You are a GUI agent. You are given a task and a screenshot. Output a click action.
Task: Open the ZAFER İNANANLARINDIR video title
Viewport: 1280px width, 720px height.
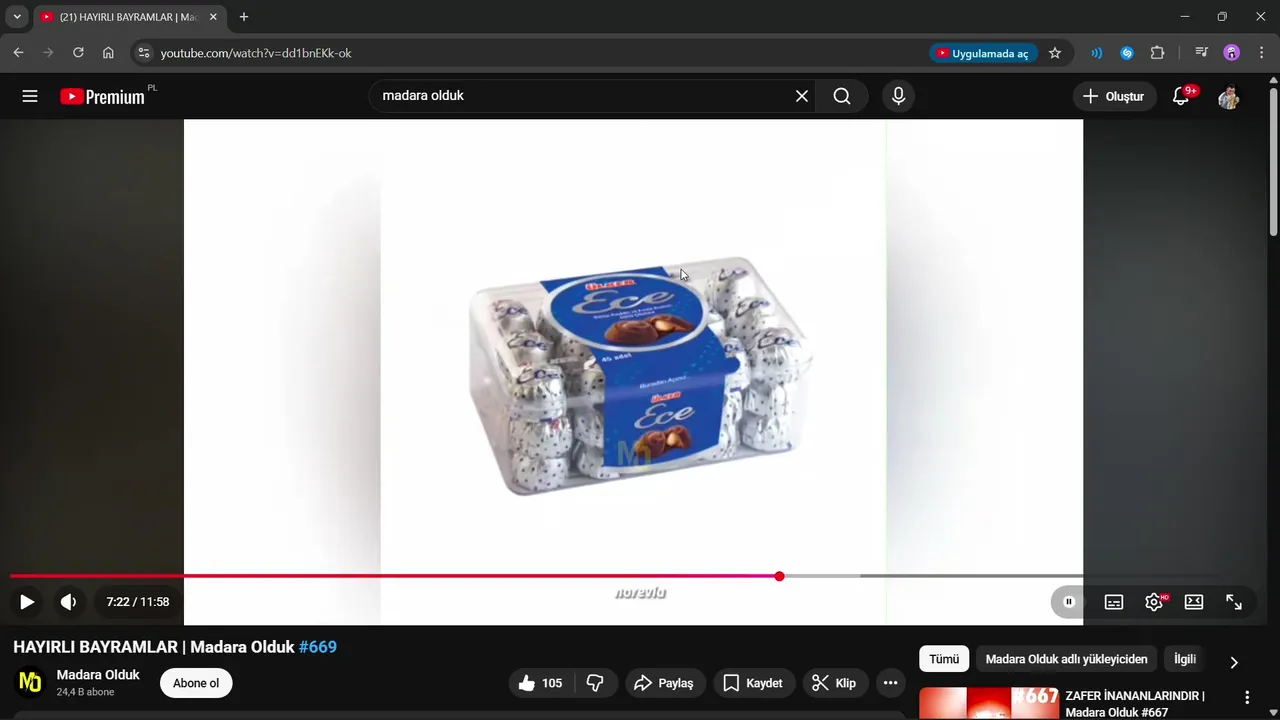(x=1135, y=704)
